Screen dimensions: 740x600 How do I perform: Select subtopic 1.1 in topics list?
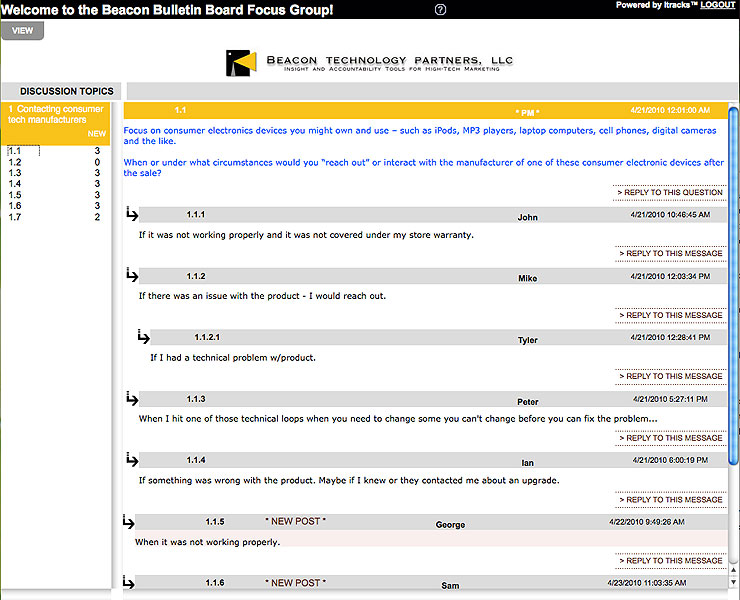point(15,151)
